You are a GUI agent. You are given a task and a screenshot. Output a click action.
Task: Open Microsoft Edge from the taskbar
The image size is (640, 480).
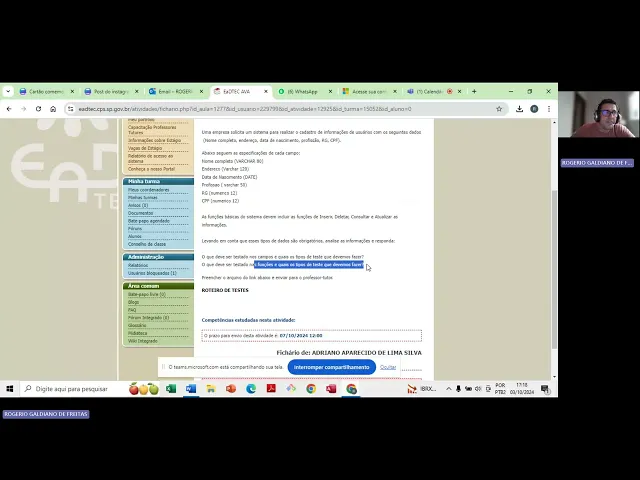[251, 389]
